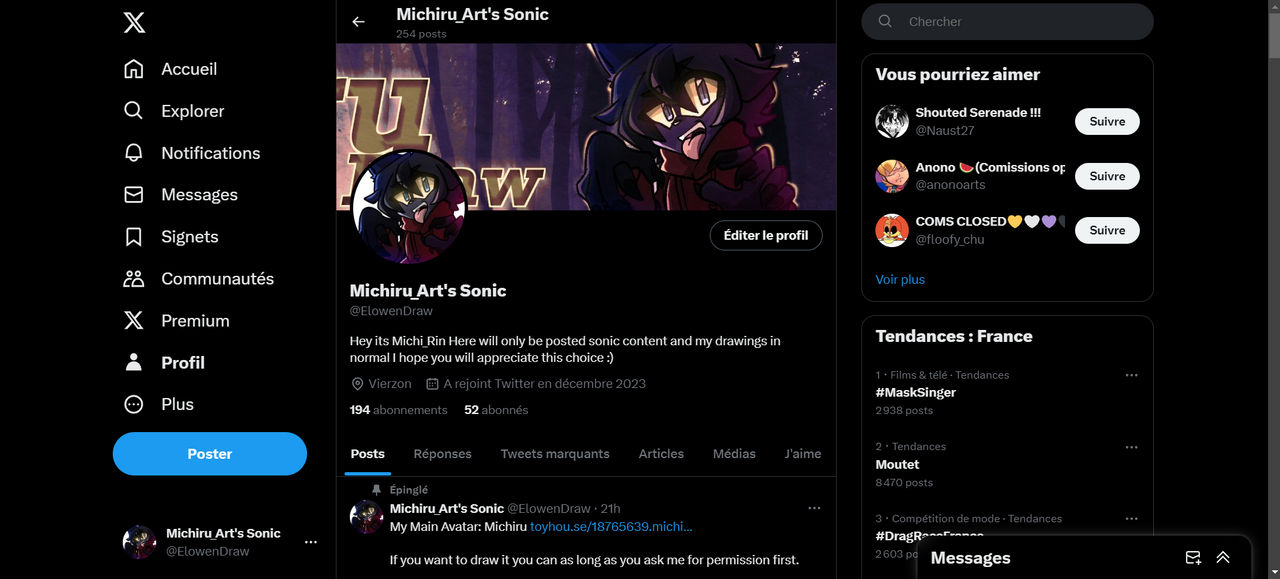Follow Shouted Serenade via Suivre button
The image size is (1280, 579).
click(x=1106, y=121)
